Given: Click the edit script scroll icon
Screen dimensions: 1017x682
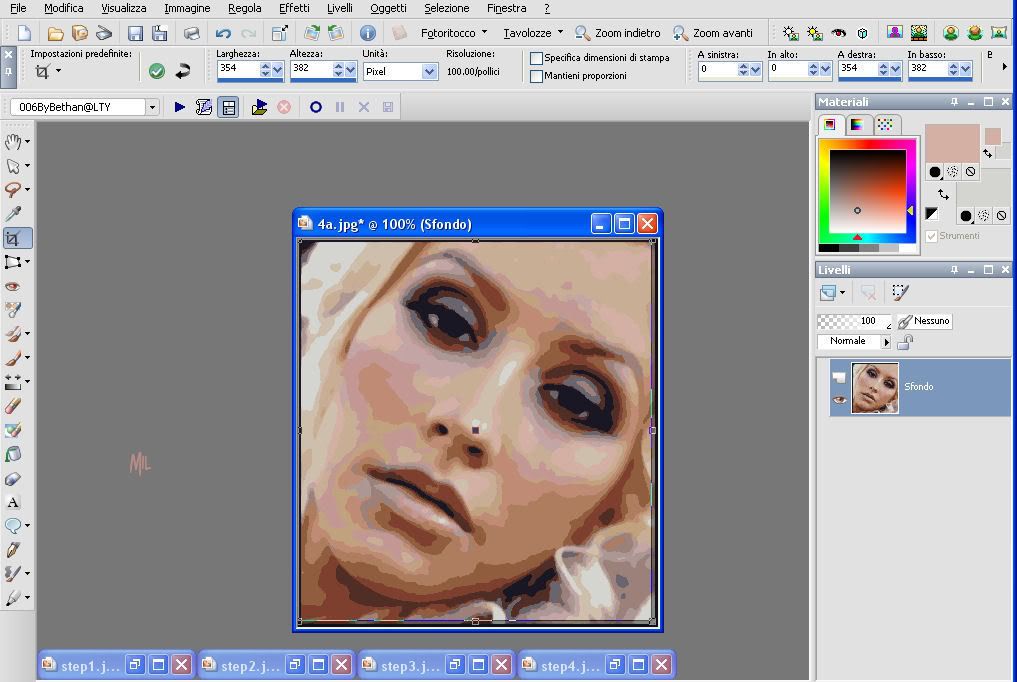Looking at the screenshot, I should click(204, 107).
